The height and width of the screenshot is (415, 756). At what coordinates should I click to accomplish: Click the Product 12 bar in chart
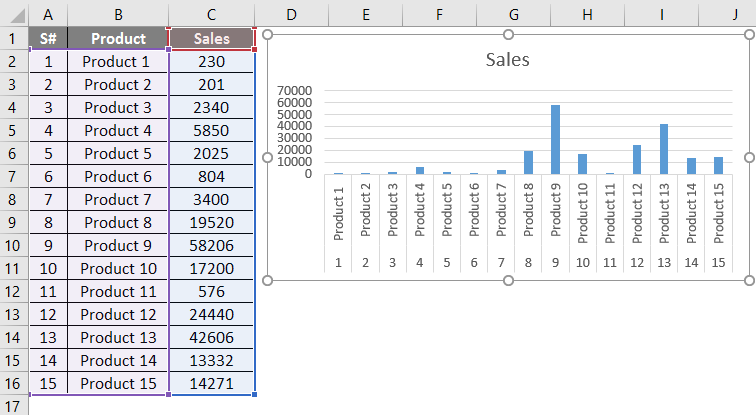[637, 160]
